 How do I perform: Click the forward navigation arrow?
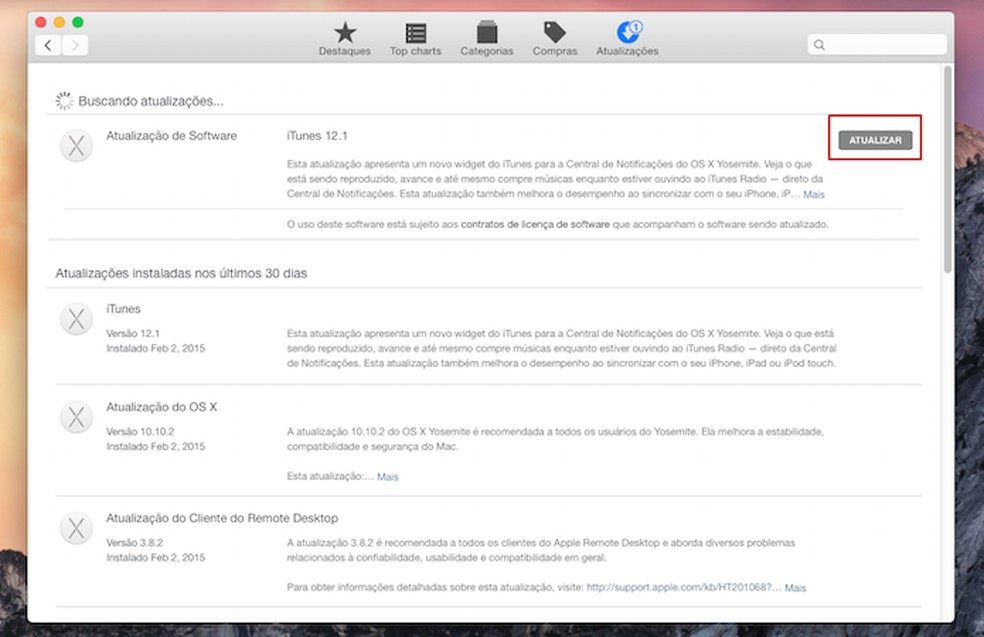(x=76, y=45)
